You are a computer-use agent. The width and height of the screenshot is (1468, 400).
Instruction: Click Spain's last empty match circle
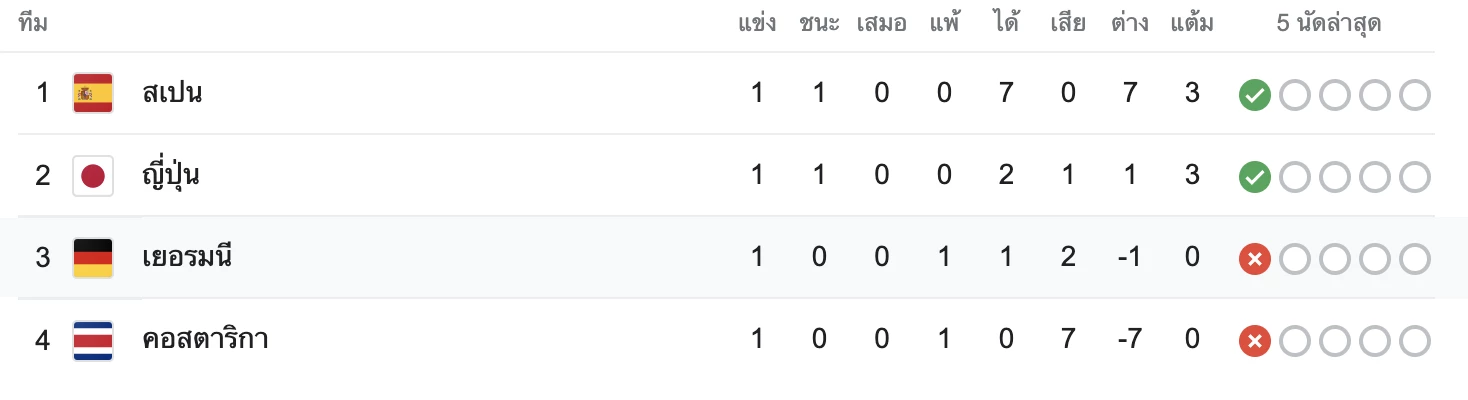point(1415,96)
